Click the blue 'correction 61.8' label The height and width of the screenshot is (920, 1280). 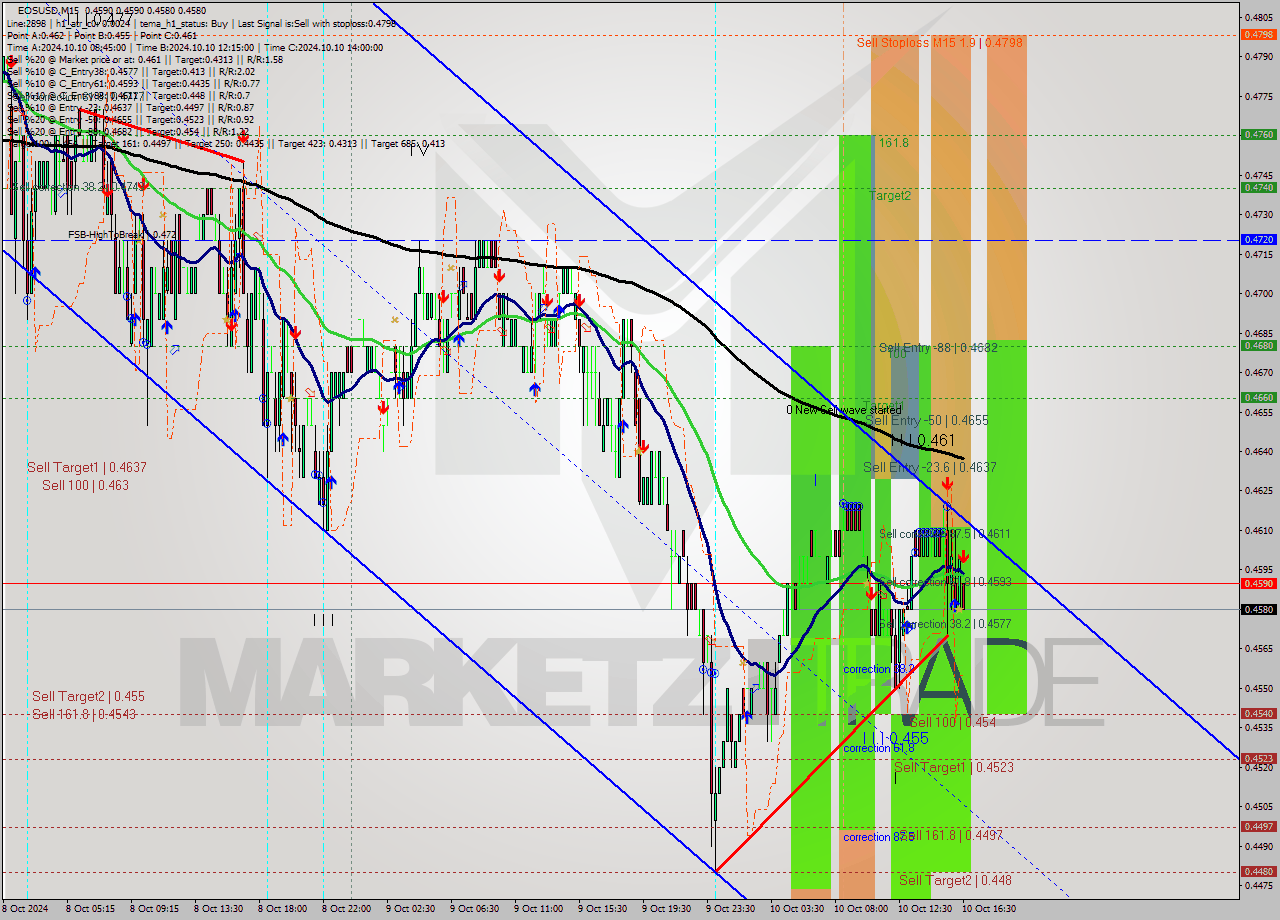point(879,748)
